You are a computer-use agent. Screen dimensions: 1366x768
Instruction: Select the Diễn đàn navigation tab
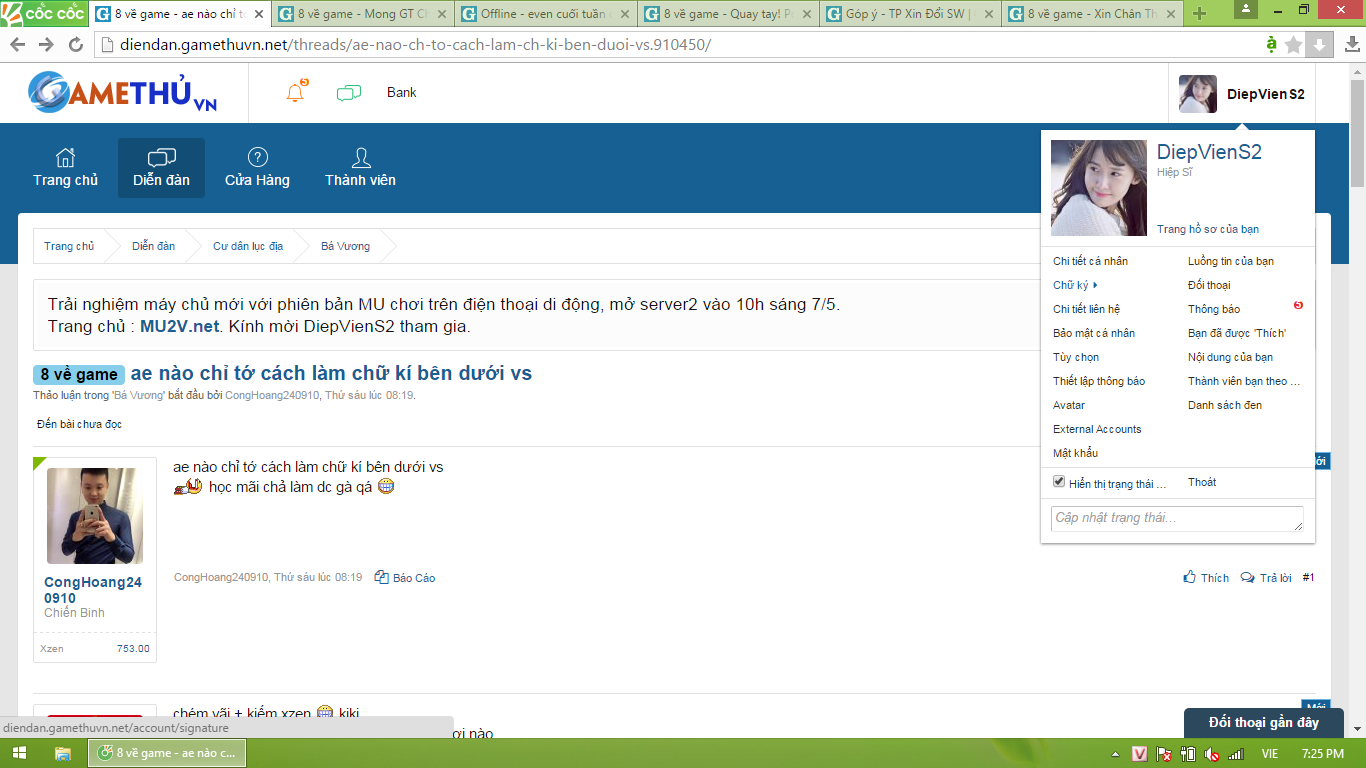[161, 167]
